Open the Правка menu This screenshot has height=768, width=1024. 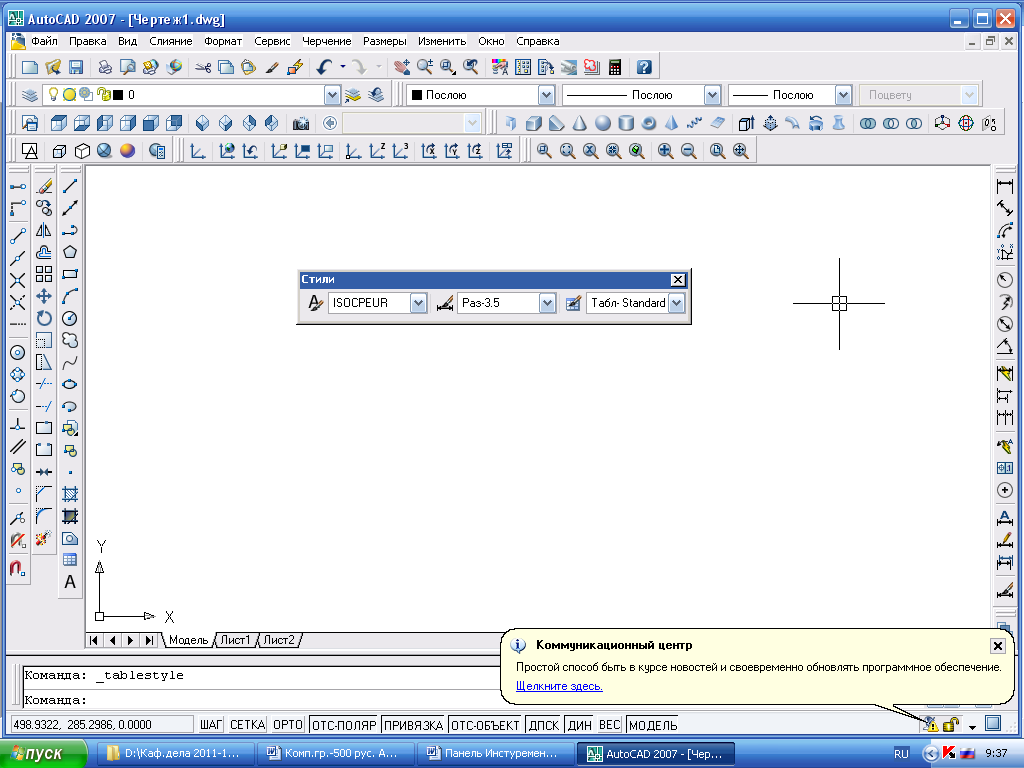[x=88, y=41]
